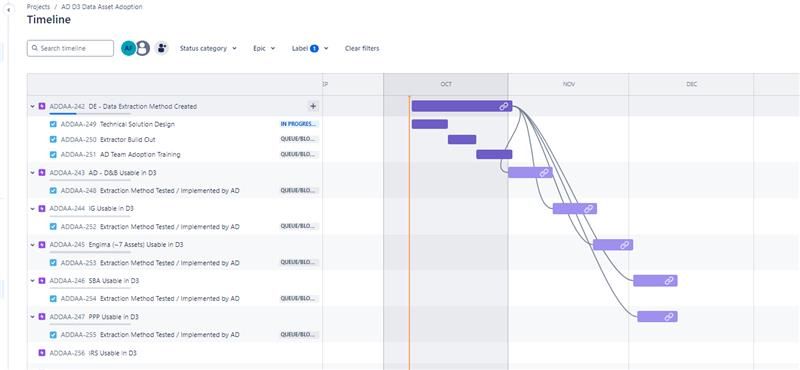This screenshot has height=370, width=800.
Task: Click epic icon of ADDAA-242
Action: point(42,107)
